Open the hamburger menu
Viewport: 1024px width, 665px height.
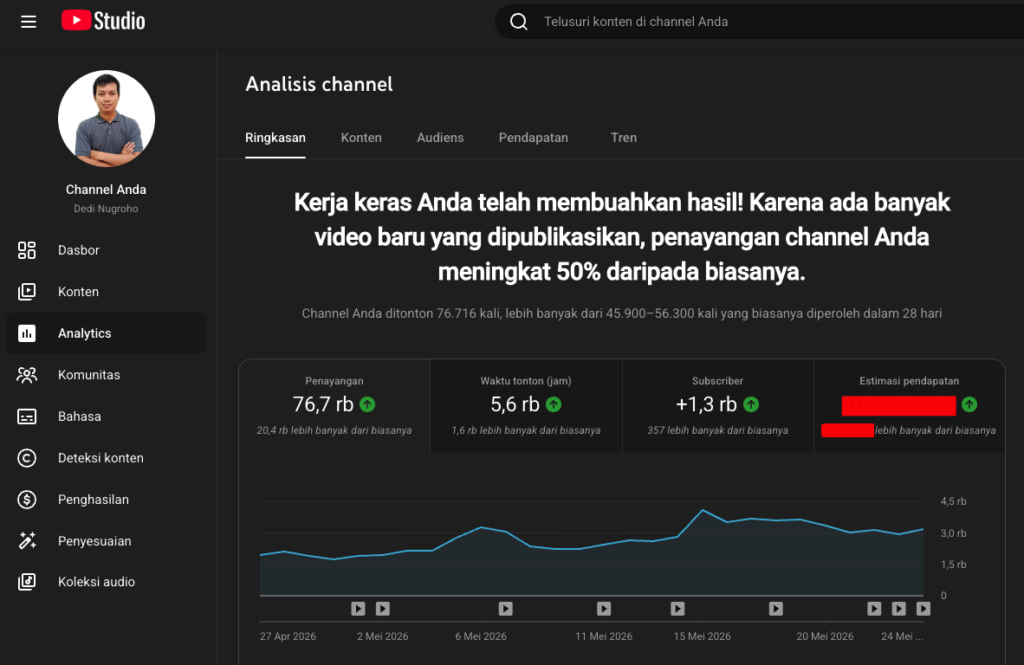(x=28, y=22)
